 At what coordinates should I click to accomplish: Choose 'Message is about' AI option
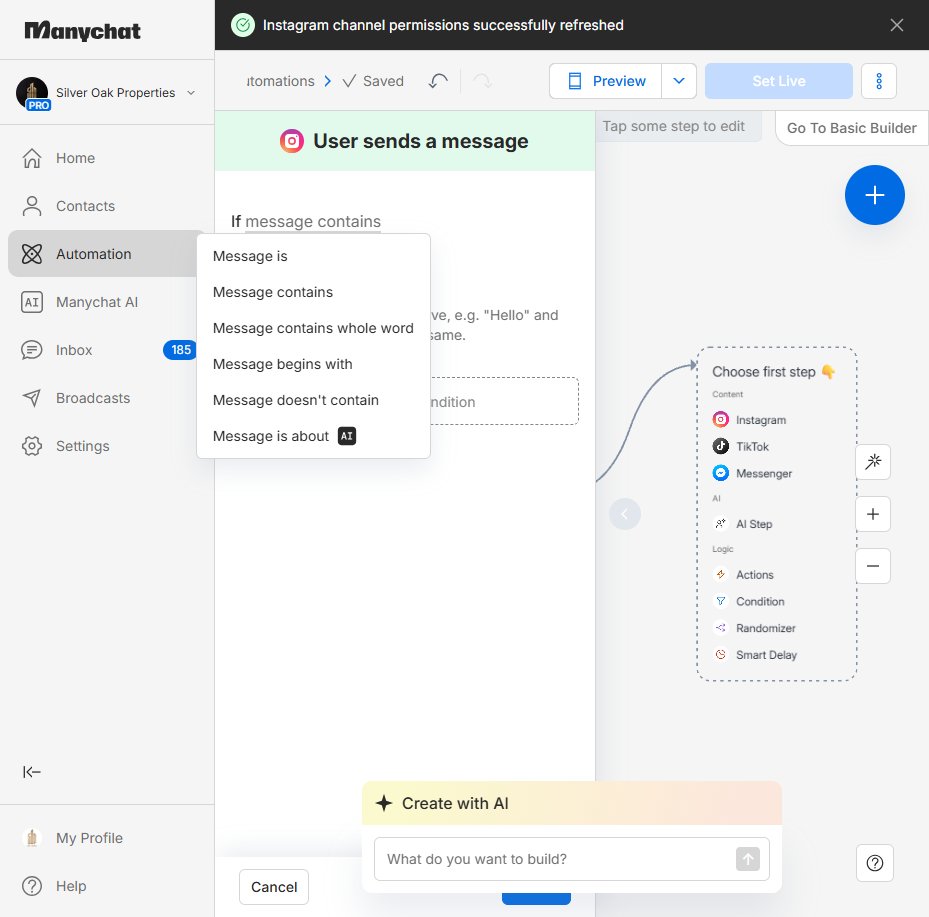(x=313, y=437)
